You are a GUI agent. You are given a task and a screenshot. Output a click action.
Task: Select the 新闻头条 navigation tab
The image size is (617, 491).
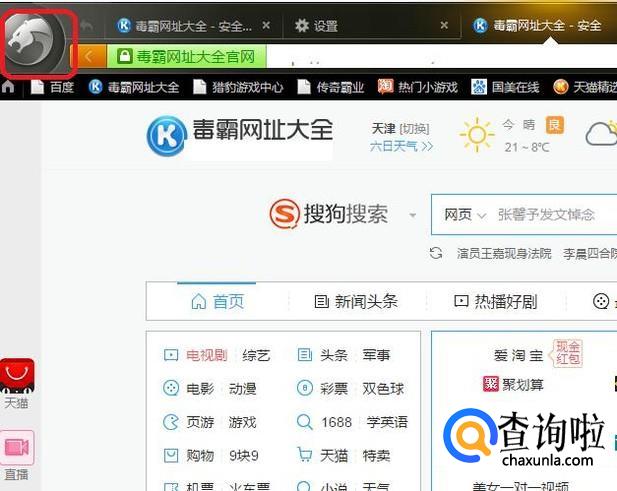click(x=356, y=302)
